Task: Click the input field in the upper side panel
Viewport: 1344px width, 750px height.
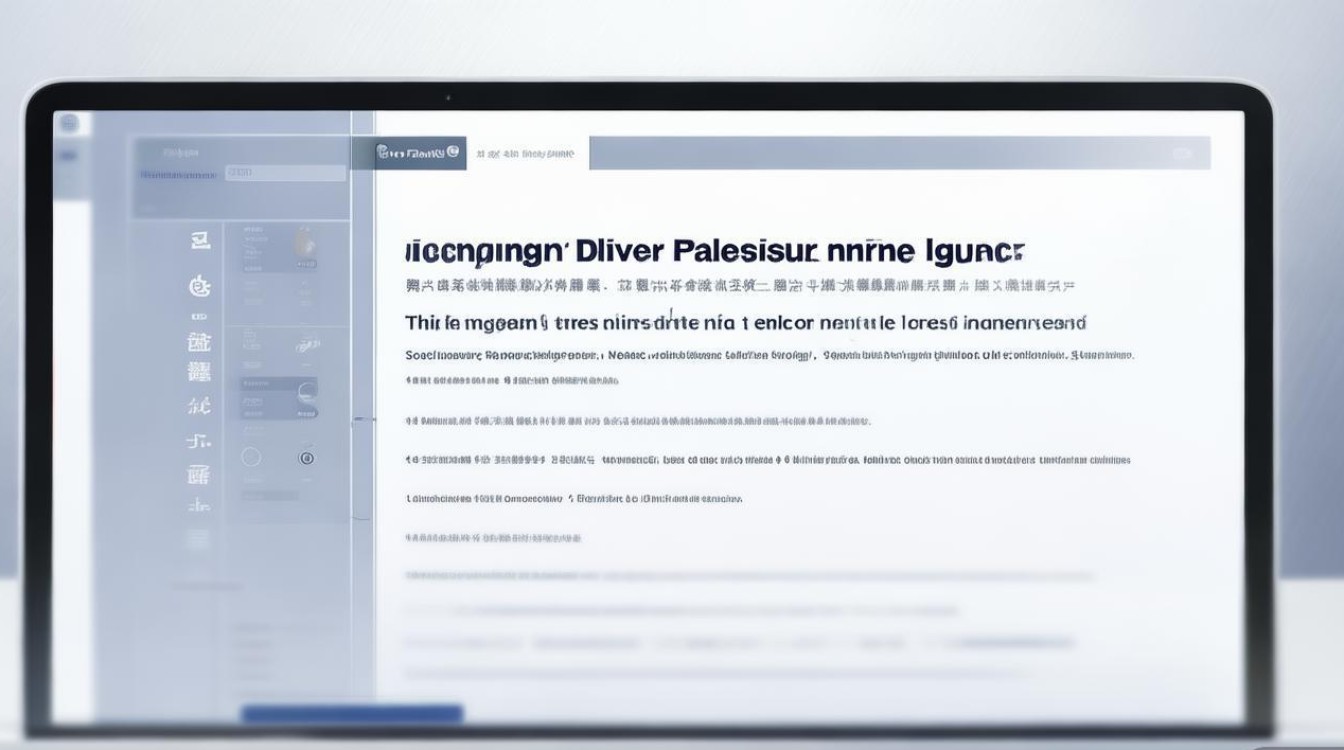Action: (285, 173)
